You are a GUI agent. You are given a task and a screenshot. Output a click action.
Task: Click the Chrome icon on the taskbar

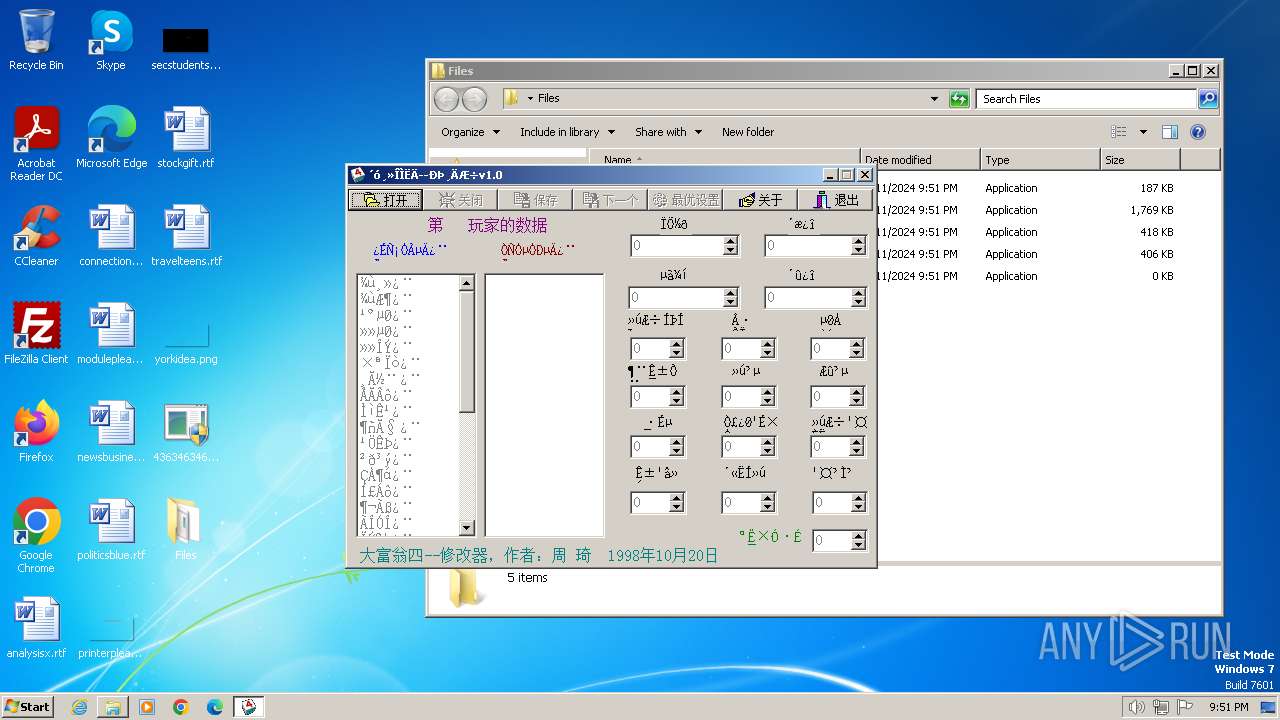pos(181,707)
